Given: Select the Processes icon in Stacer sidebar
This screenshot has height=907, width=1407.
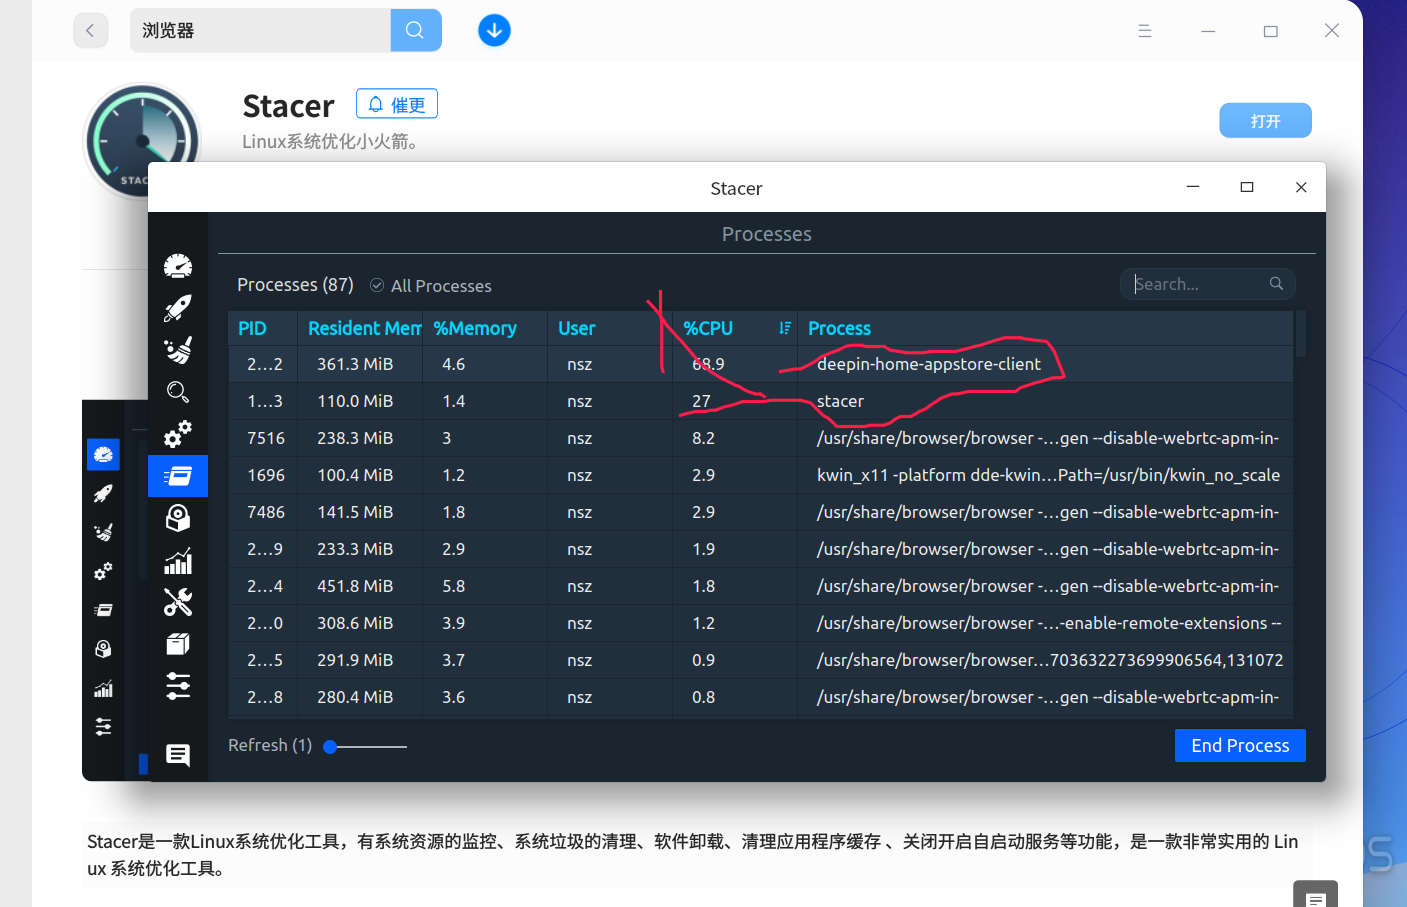Looking at the screenshot, I should (x=178, y=476).
